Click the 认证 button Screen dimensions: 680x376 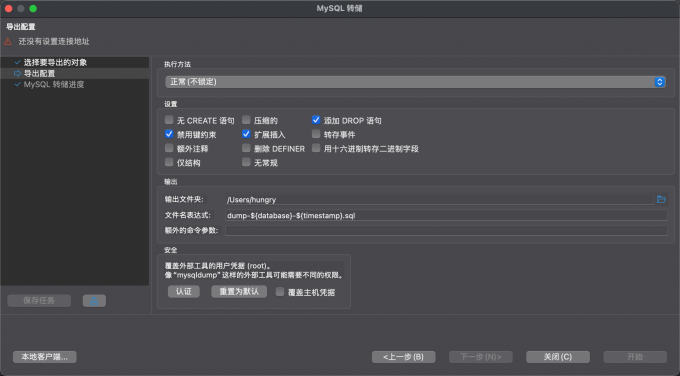(184, 291)
